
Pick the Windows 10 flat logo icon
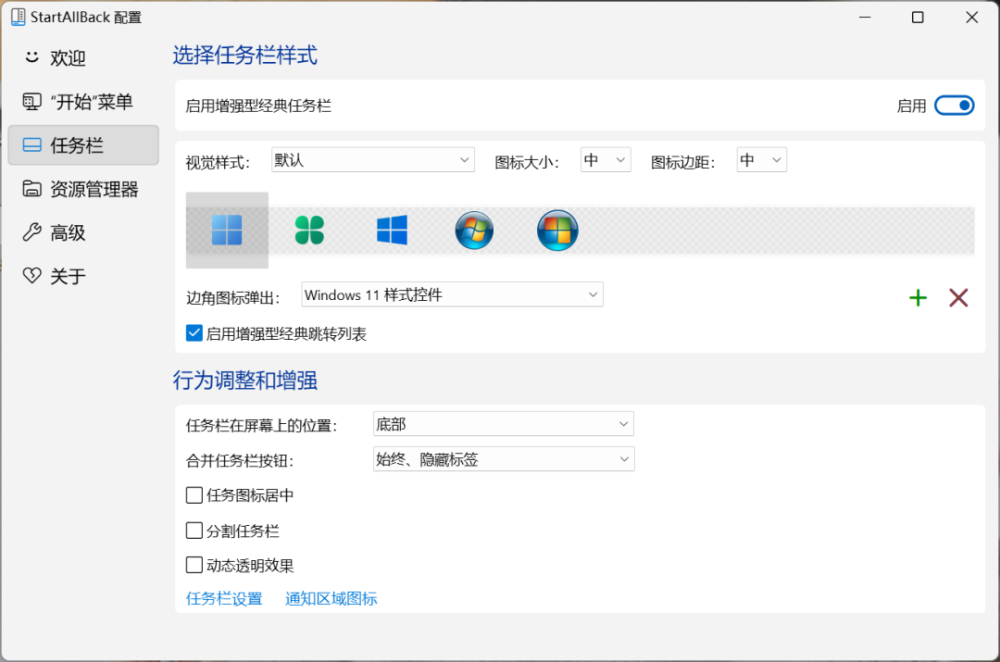point(392,230)
